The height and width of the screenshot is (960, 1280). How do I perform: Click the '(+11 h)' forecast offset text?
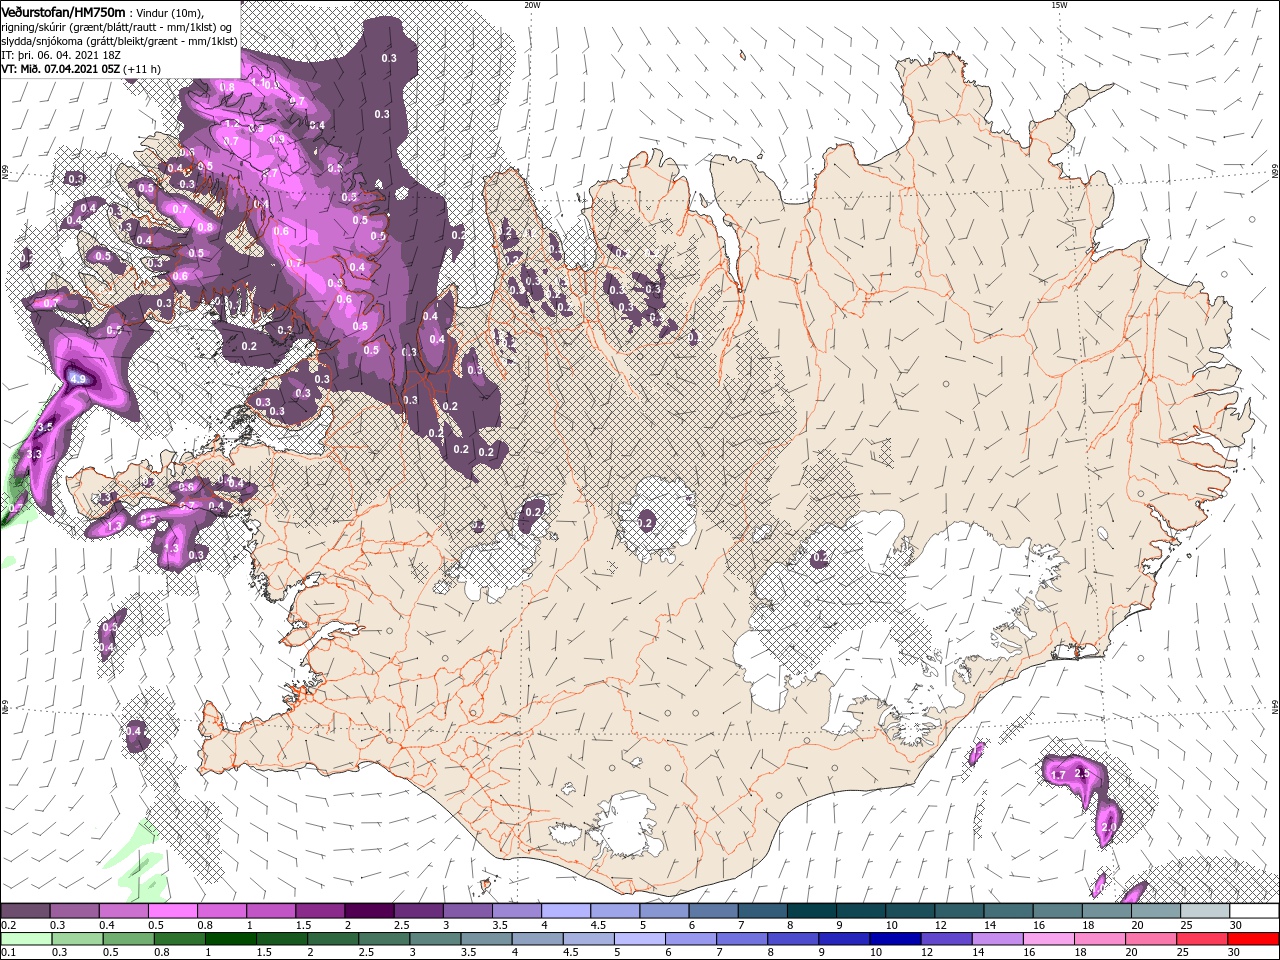pos(142,69)
